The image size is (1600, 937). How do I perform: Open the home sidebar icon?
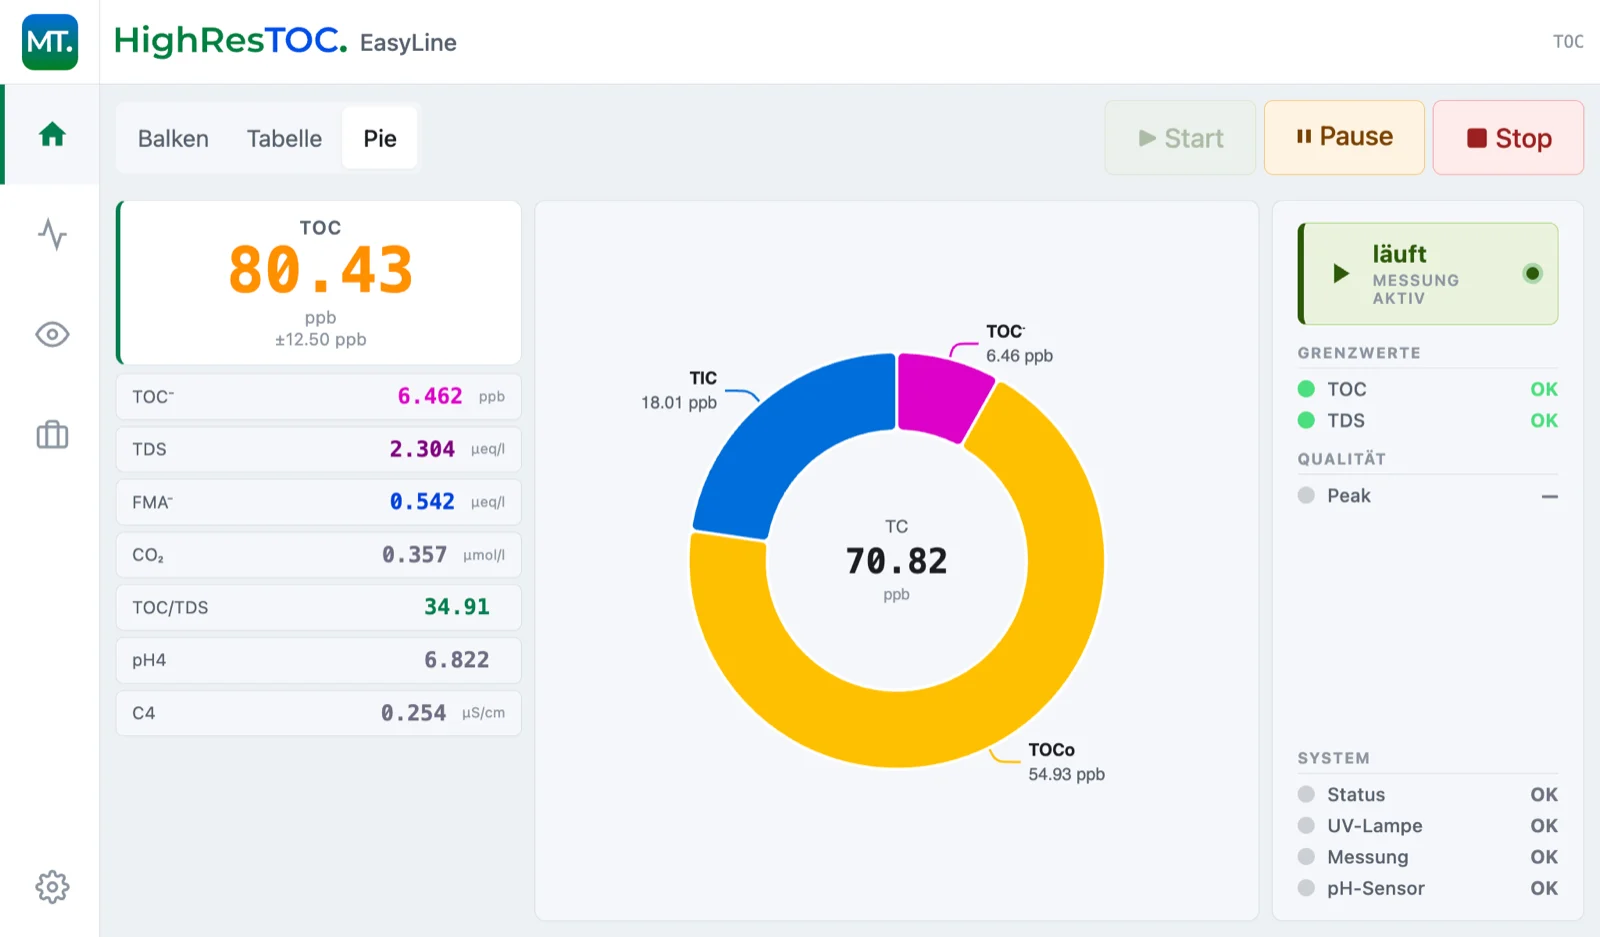pos(52,134)
